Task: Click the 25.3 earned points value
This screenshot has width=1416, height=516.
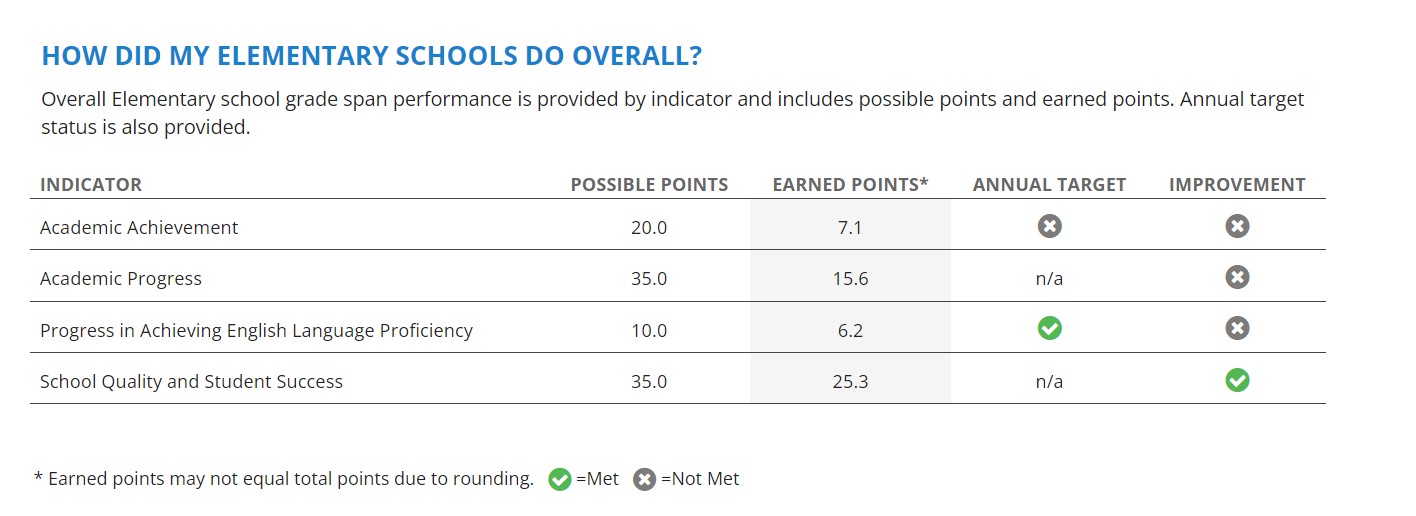Action: click(x=850, y=382)
